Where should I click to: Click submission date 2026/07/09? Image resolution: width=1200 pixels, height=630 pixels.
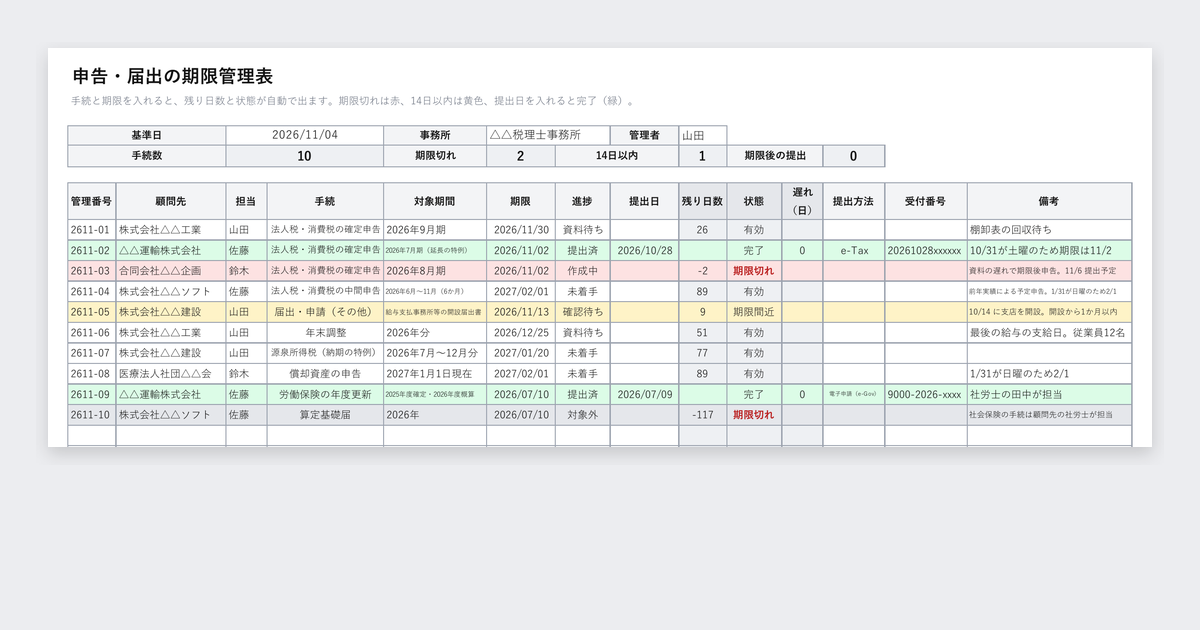click(x=645, y=395)
